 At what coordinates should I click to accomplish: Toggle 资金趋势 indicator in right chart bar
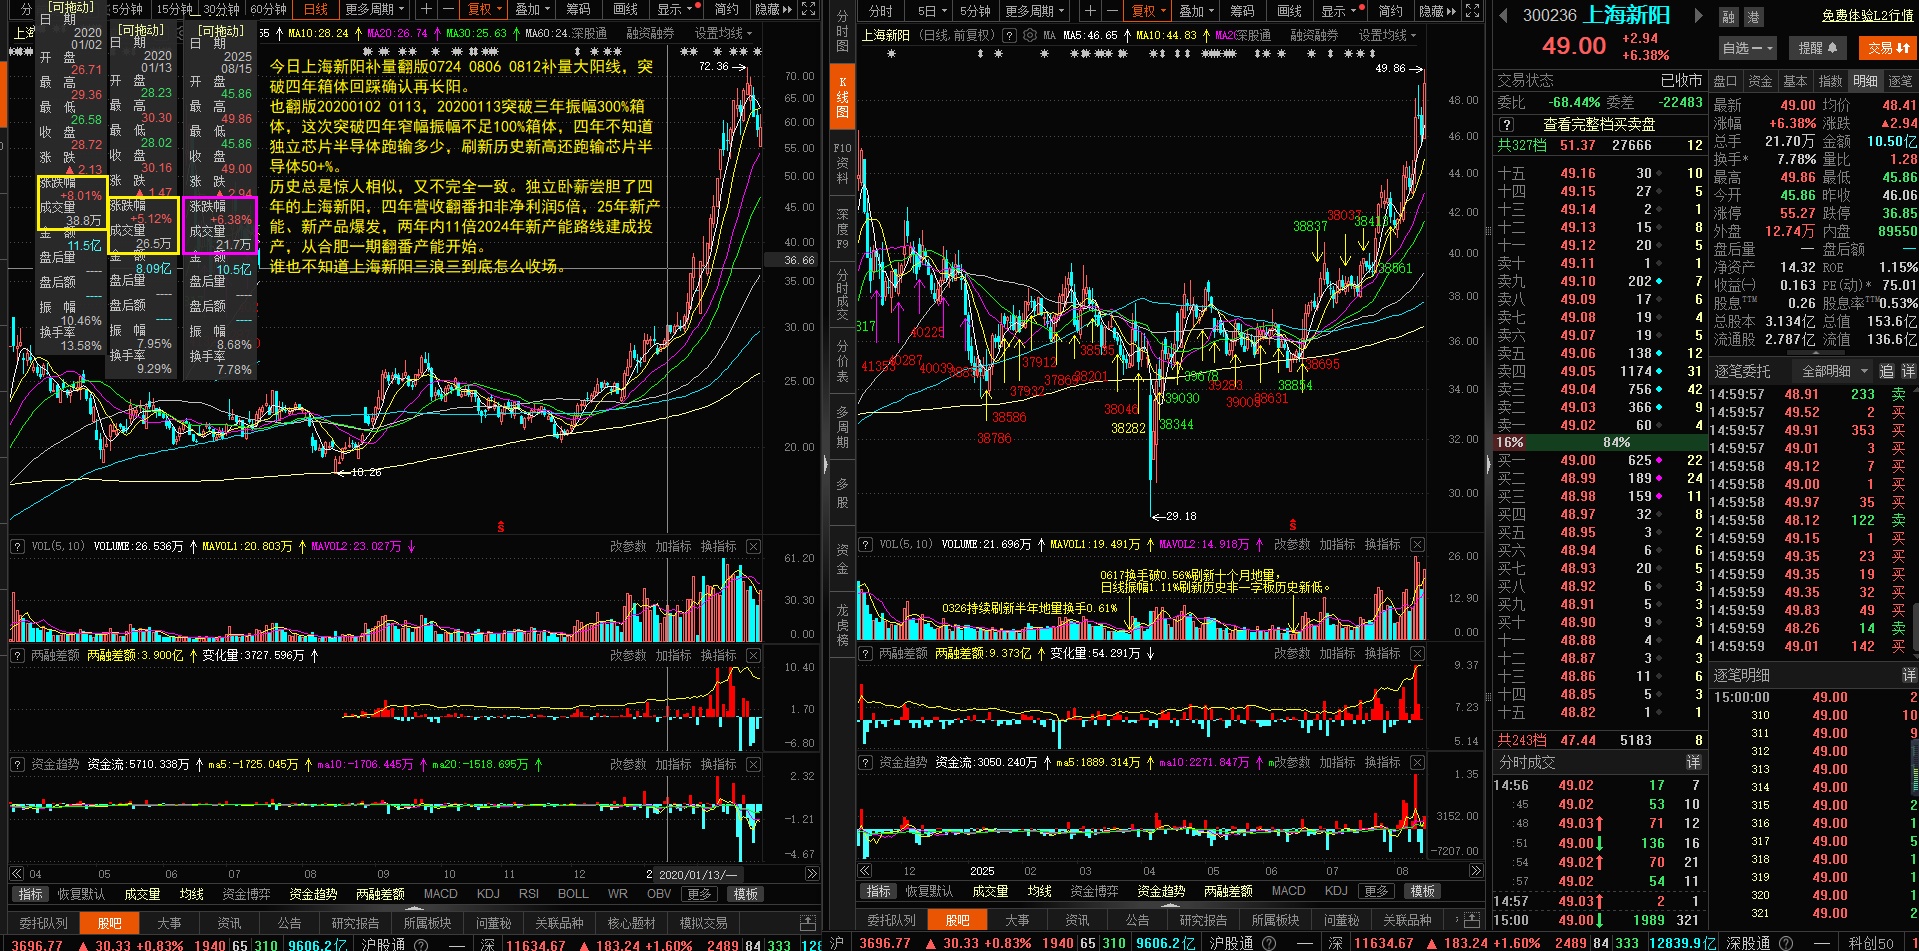coord(1161,891)
